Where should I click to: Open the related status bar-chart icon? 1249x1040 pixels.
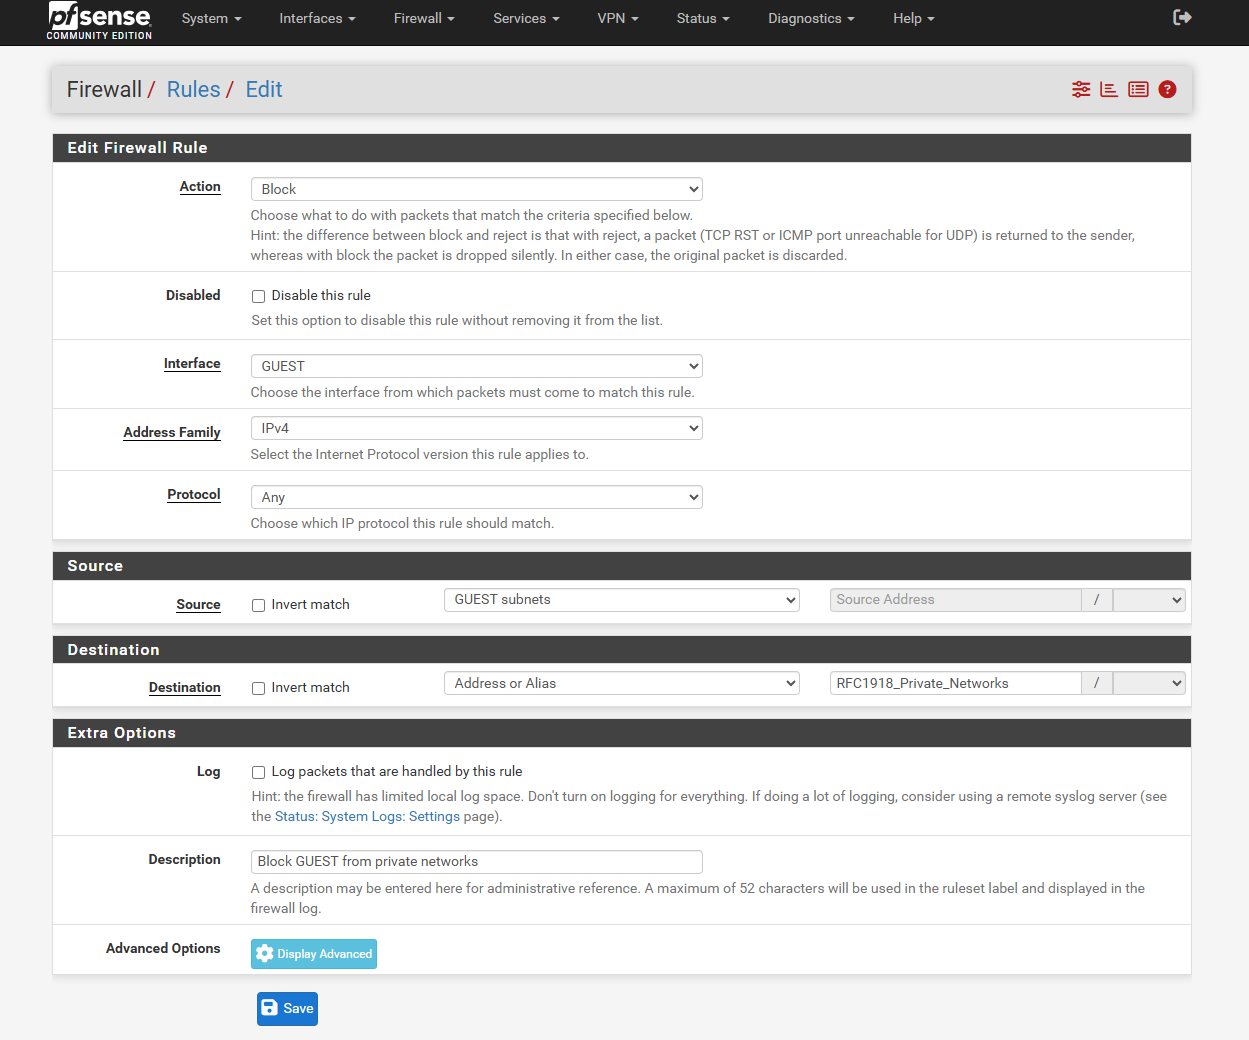[x=1109, y=89]
